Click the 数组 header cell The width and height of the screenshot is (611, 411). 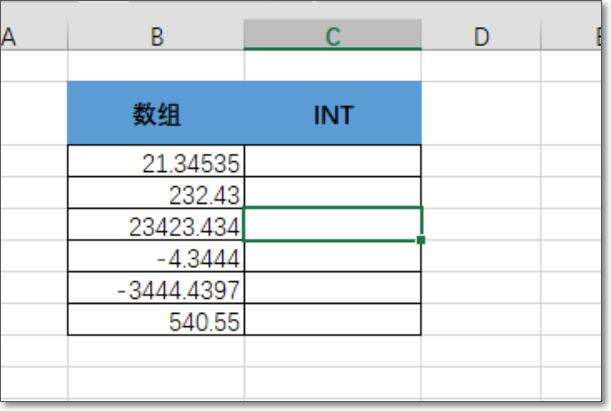click(156, 113)
